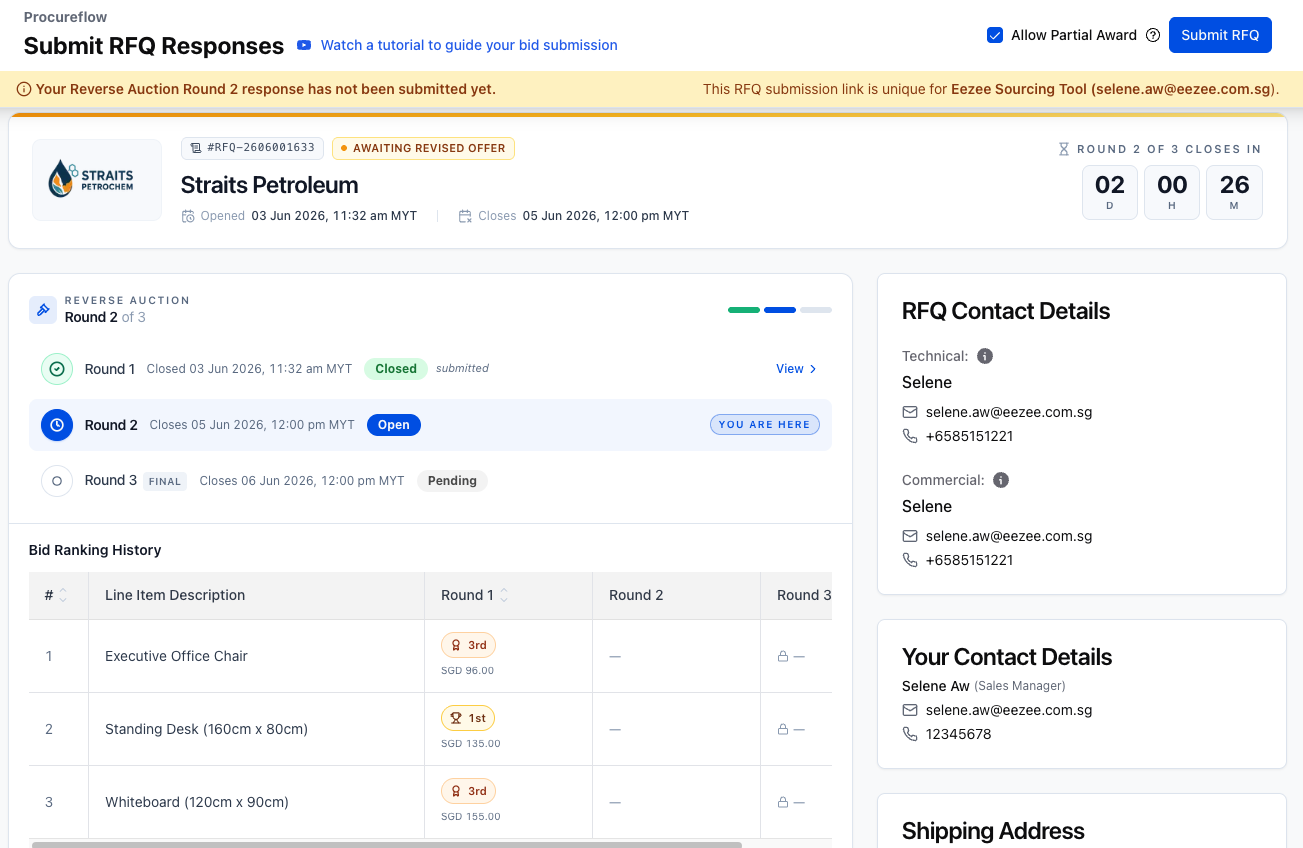The width and height of the screenshot is (1303, 848).
Task: Click the RFQ number tag icon
Action: tap(196, 148)
